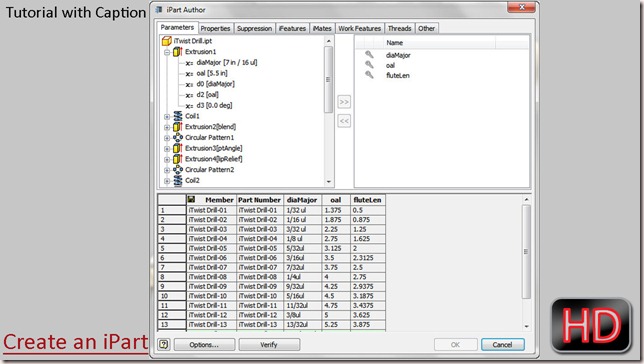Click the help question mark icon
The width and height of the screenshot is (644, 364).
click(x=163, y=344)
